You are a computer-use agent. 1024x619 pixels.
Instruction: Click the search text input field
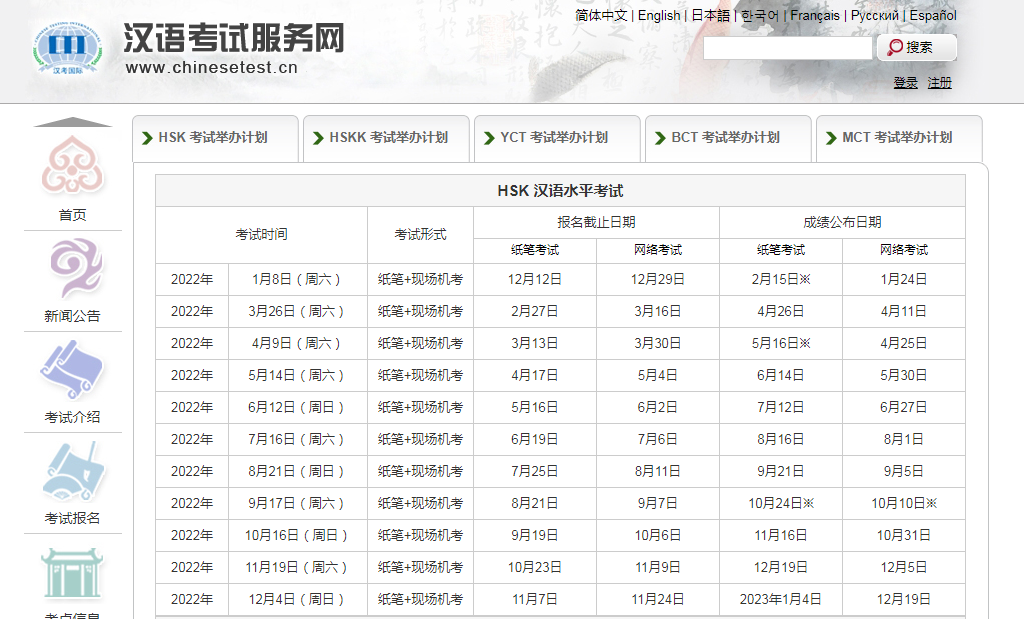(787, 48)
